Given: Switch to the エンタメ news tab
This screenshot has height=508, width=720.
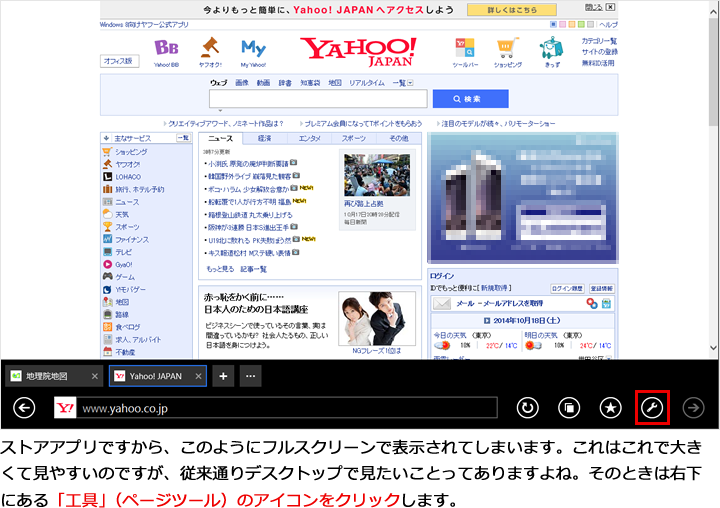Looking at the screenshot, I should (x=309, y=138).
